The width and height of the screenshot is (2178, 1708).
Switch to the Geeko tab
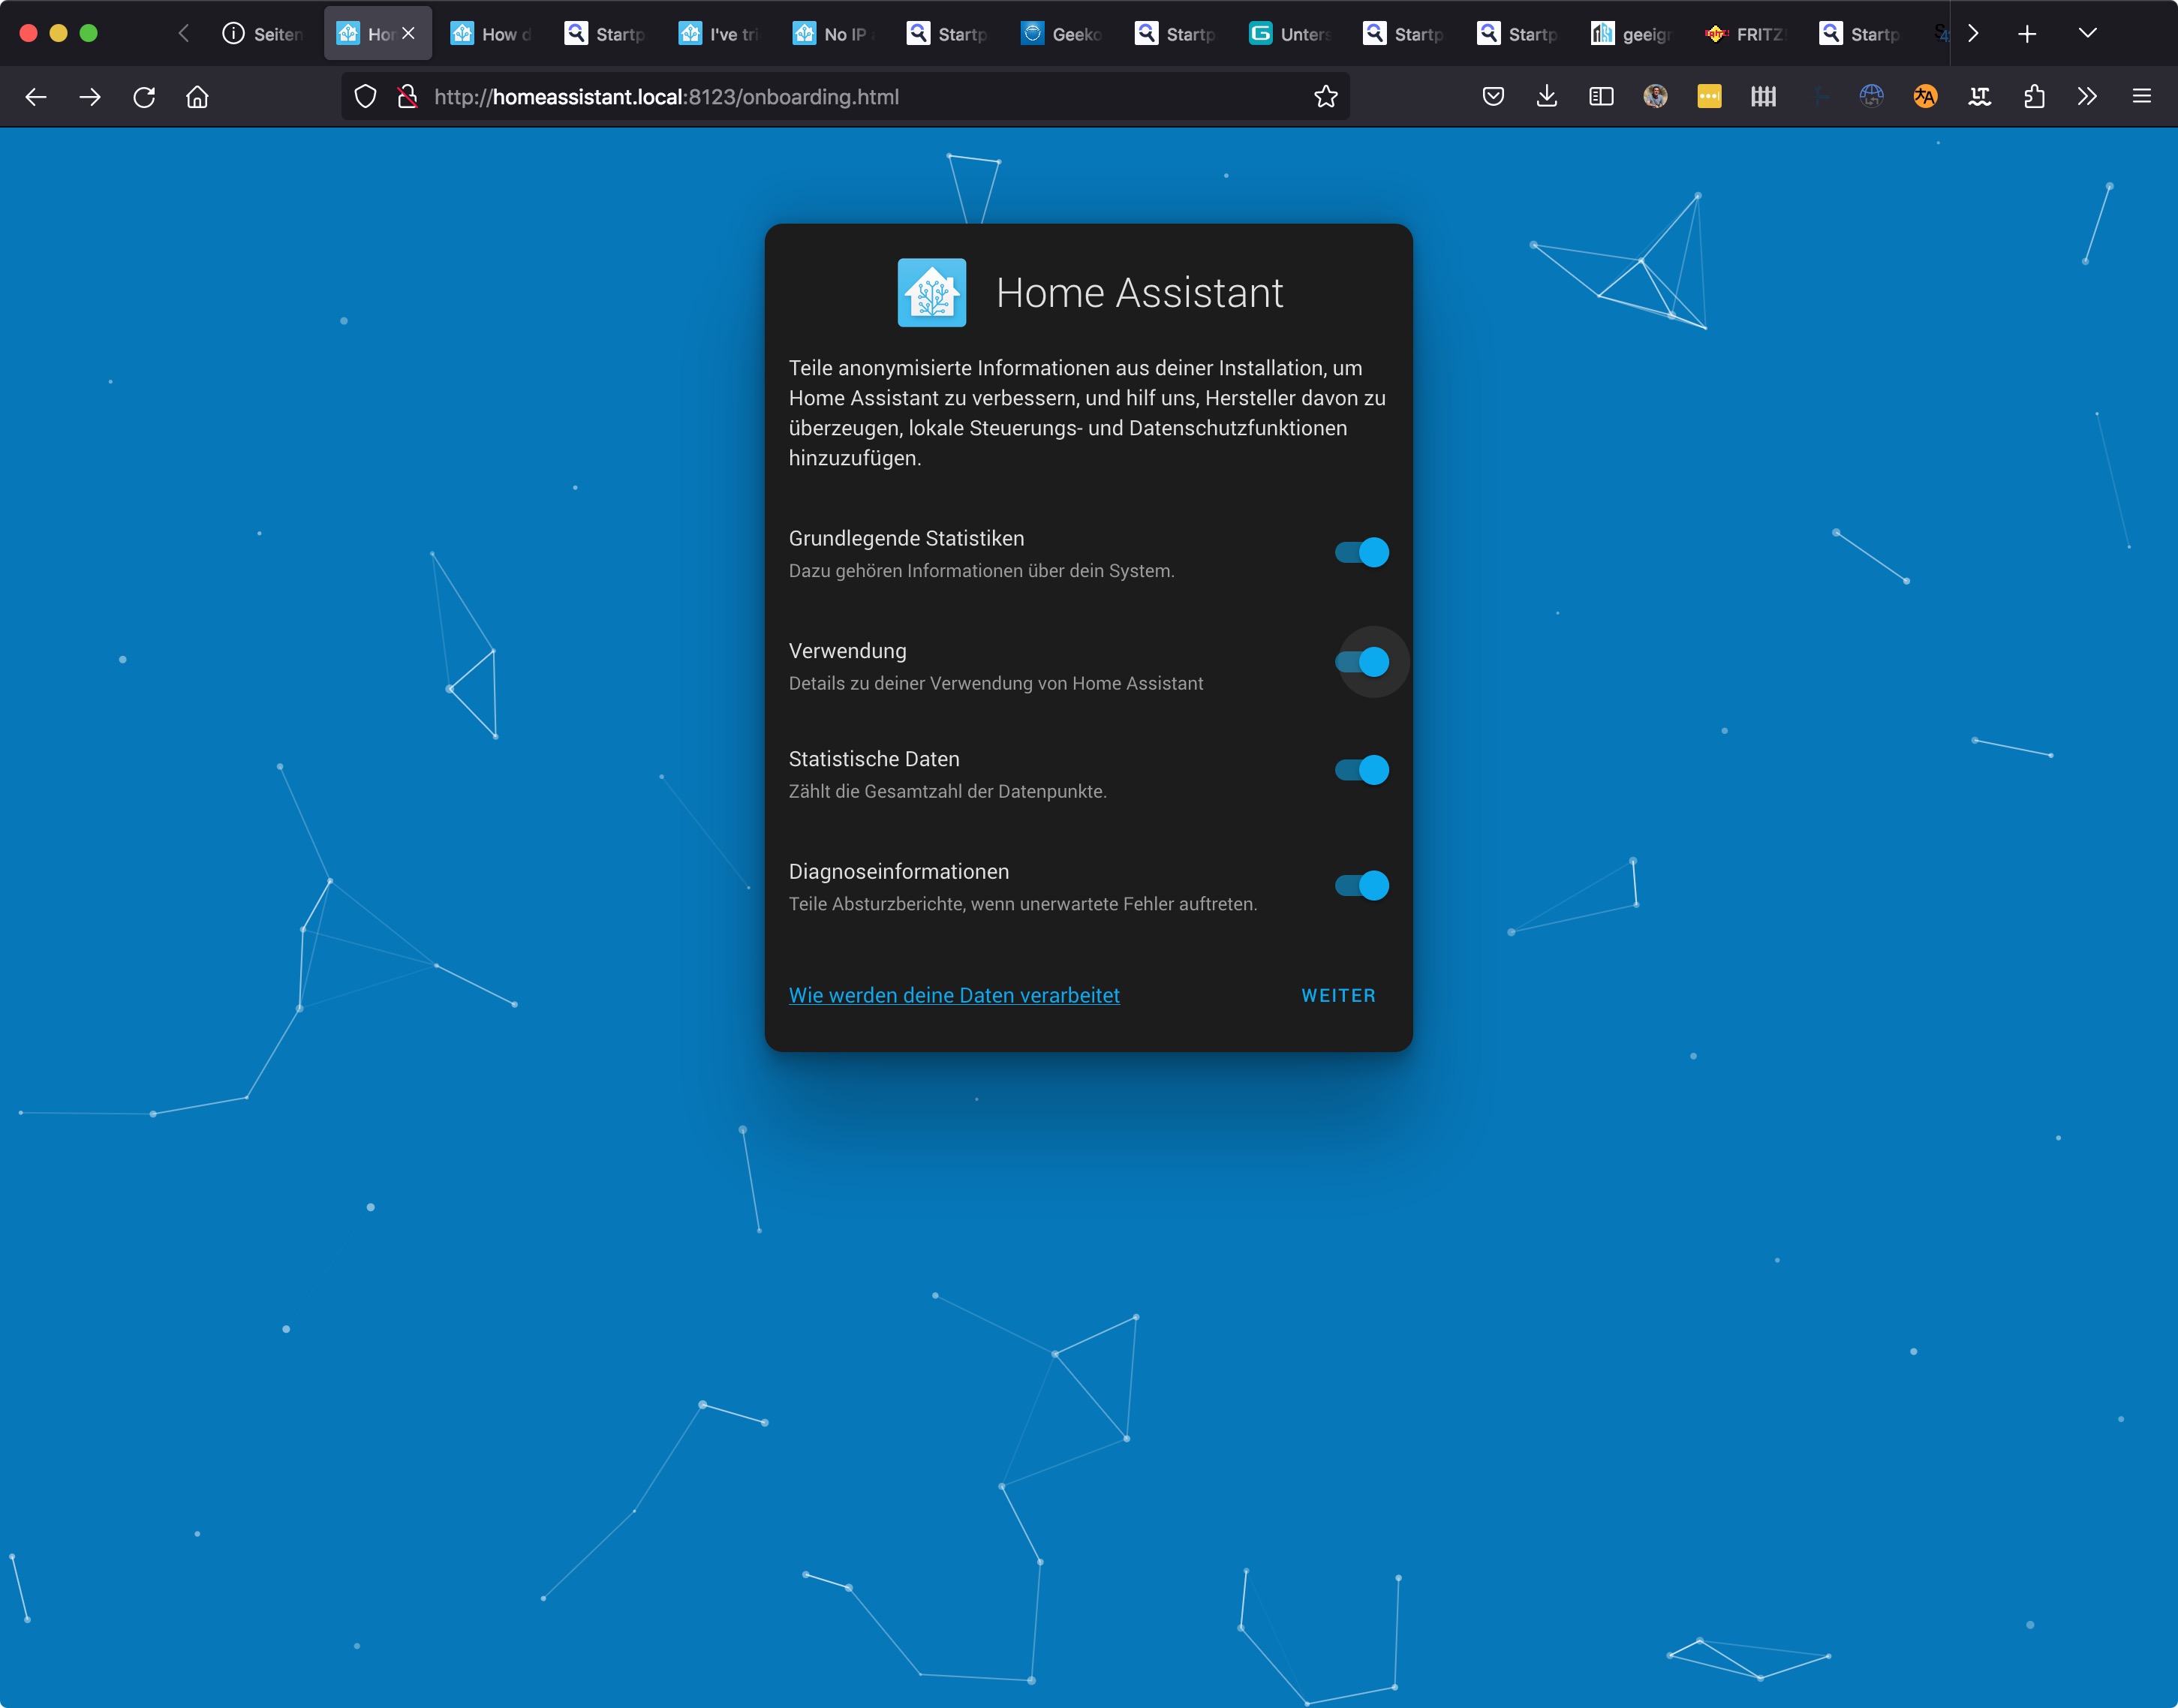pyautogui.click(x=1061, y=34)
